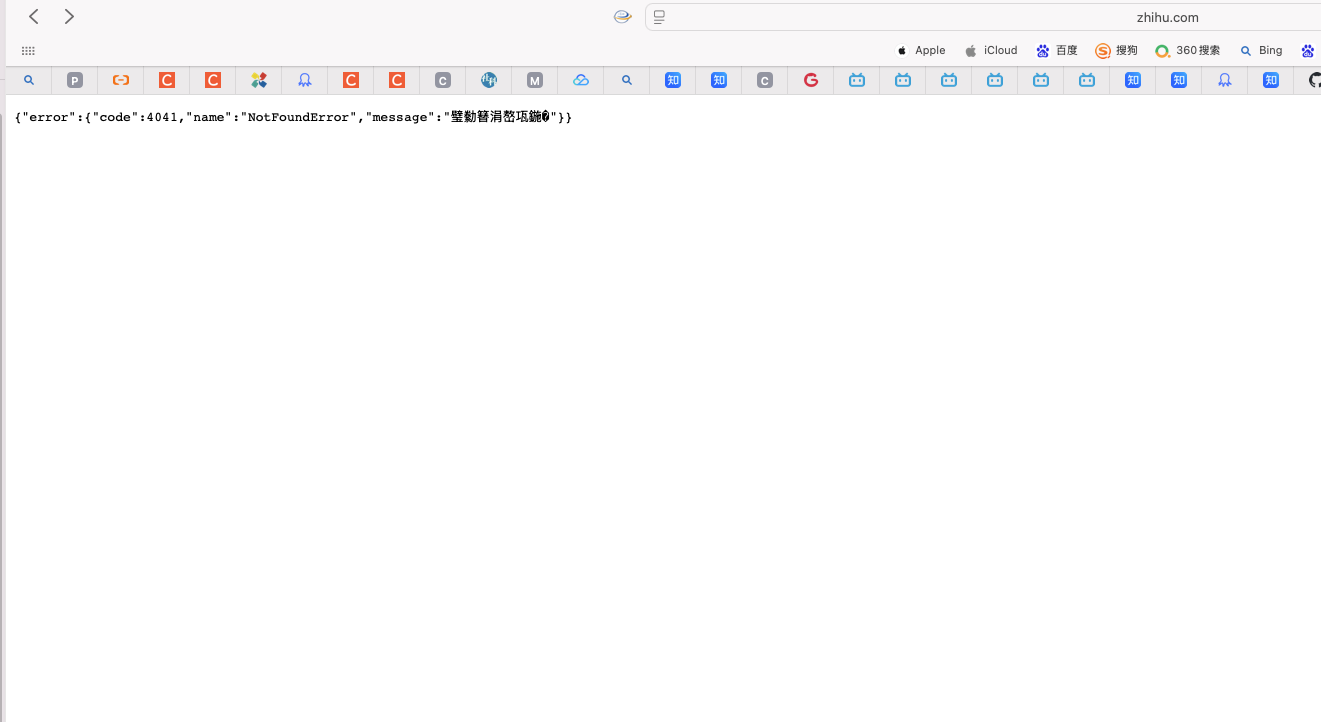Open the 搜狗 bookmark

pos(1117,50)
